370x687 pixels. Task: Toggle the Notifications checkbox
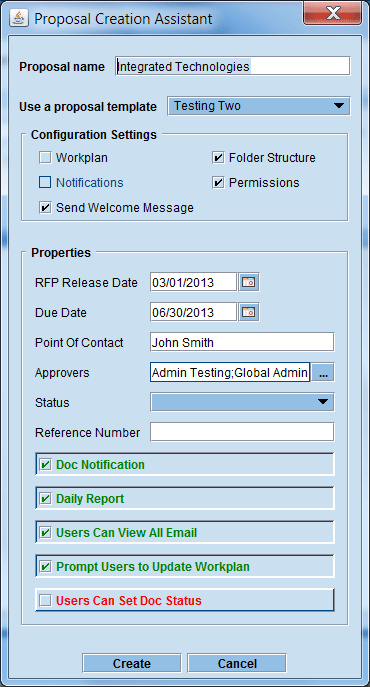(x=45, y=183)
